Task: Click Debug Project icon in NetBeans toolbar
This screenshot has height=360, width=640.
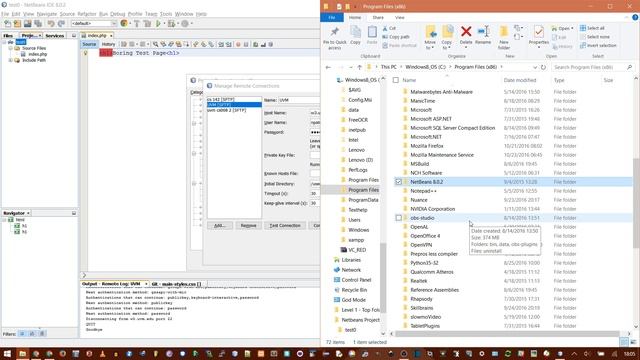Action: (171, 24)
